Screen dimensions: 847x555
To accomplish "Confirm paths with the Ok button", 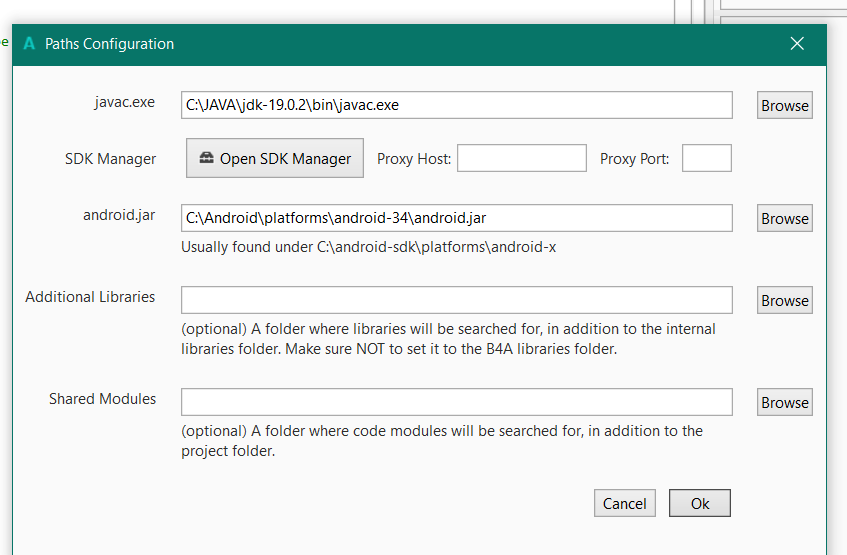I will [700, 503].
